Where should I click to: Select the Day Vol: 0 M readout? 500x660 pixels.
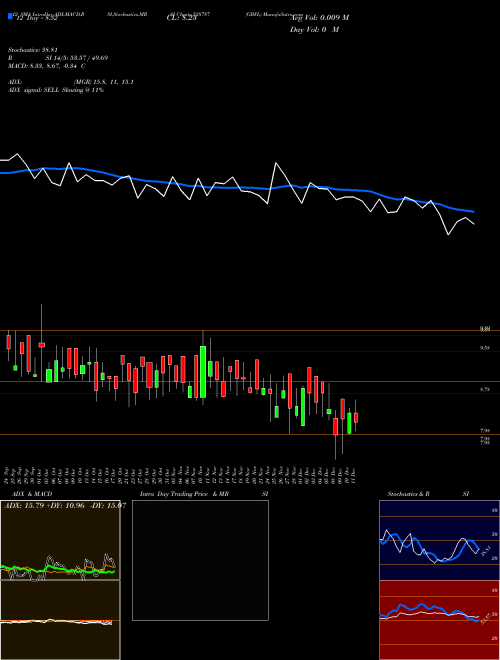314,30
